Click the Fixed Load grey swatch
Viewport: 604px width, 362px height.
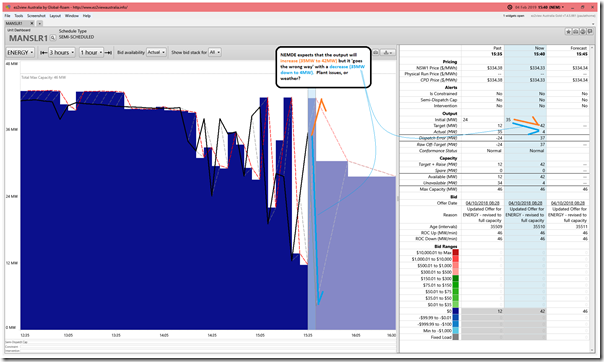456,337
